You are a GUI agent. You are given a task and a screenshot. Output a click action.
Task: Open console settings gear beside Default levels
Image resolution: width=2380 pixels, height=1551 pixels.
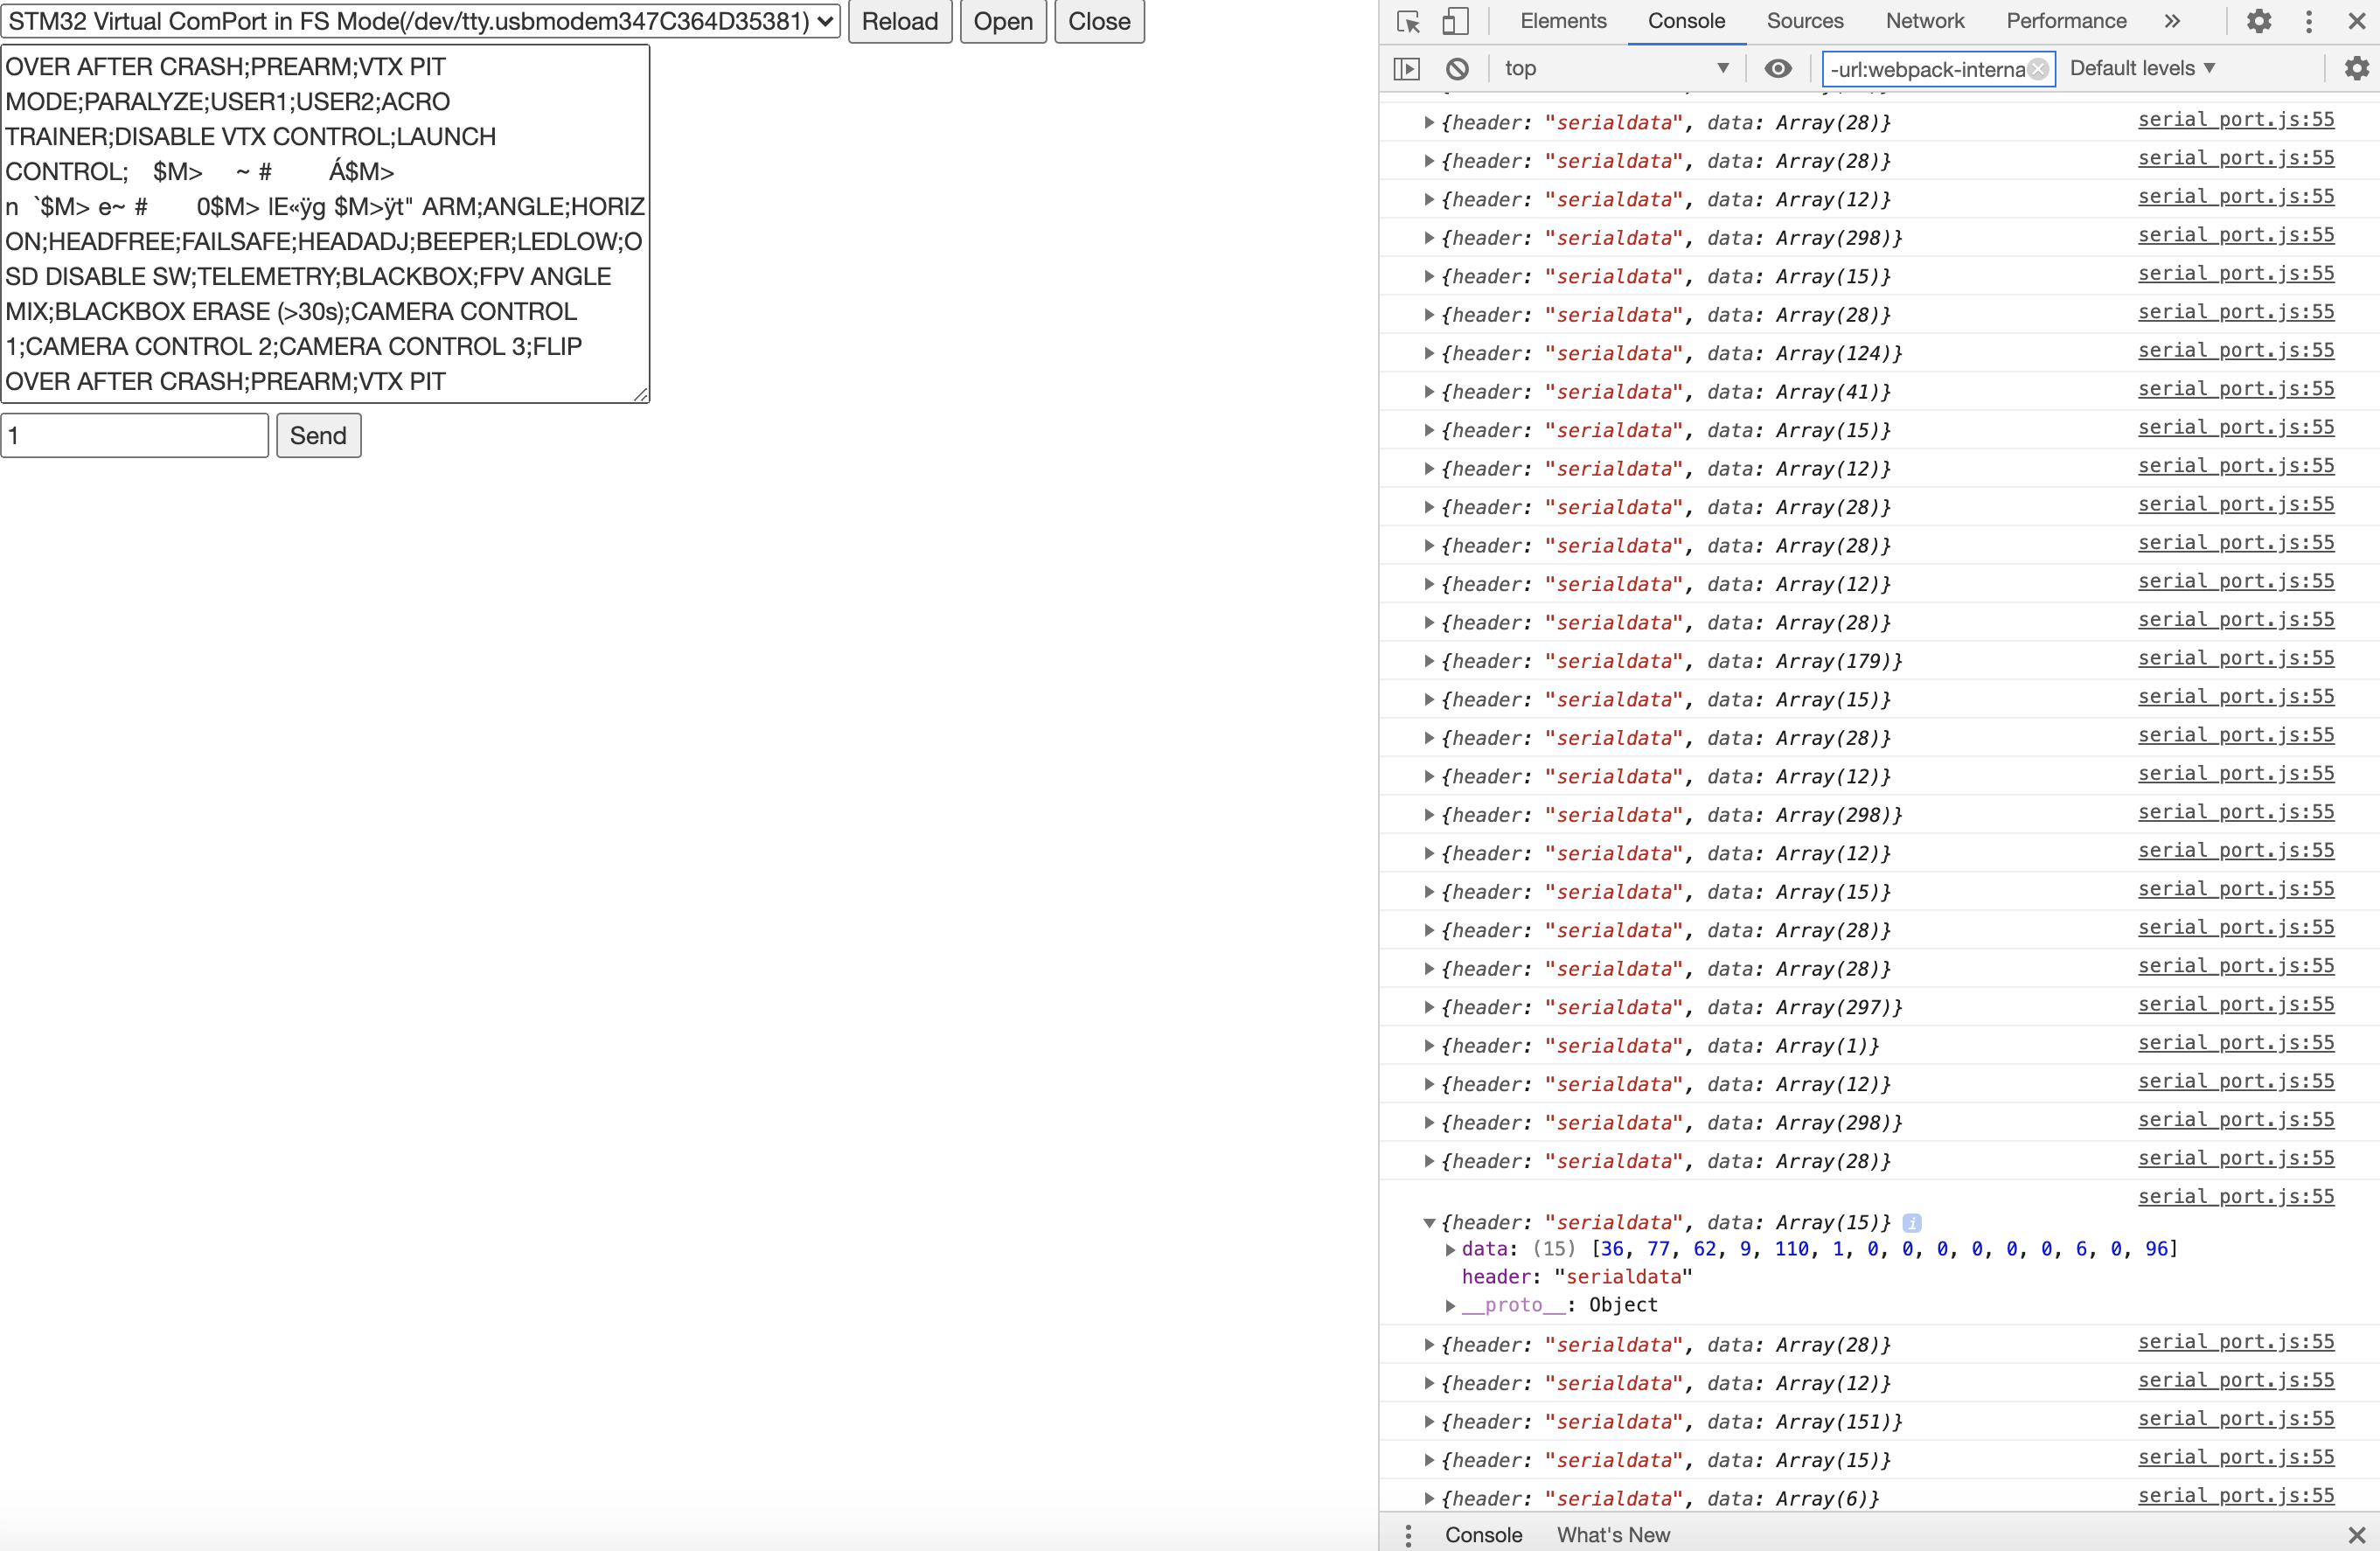coord(2356,68)
